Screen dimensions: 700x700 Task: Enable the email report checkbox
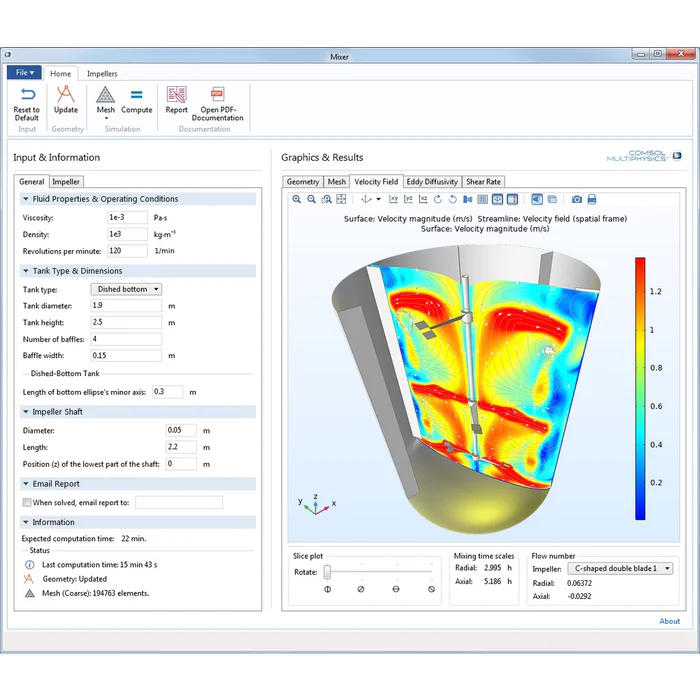coord(27,502)
